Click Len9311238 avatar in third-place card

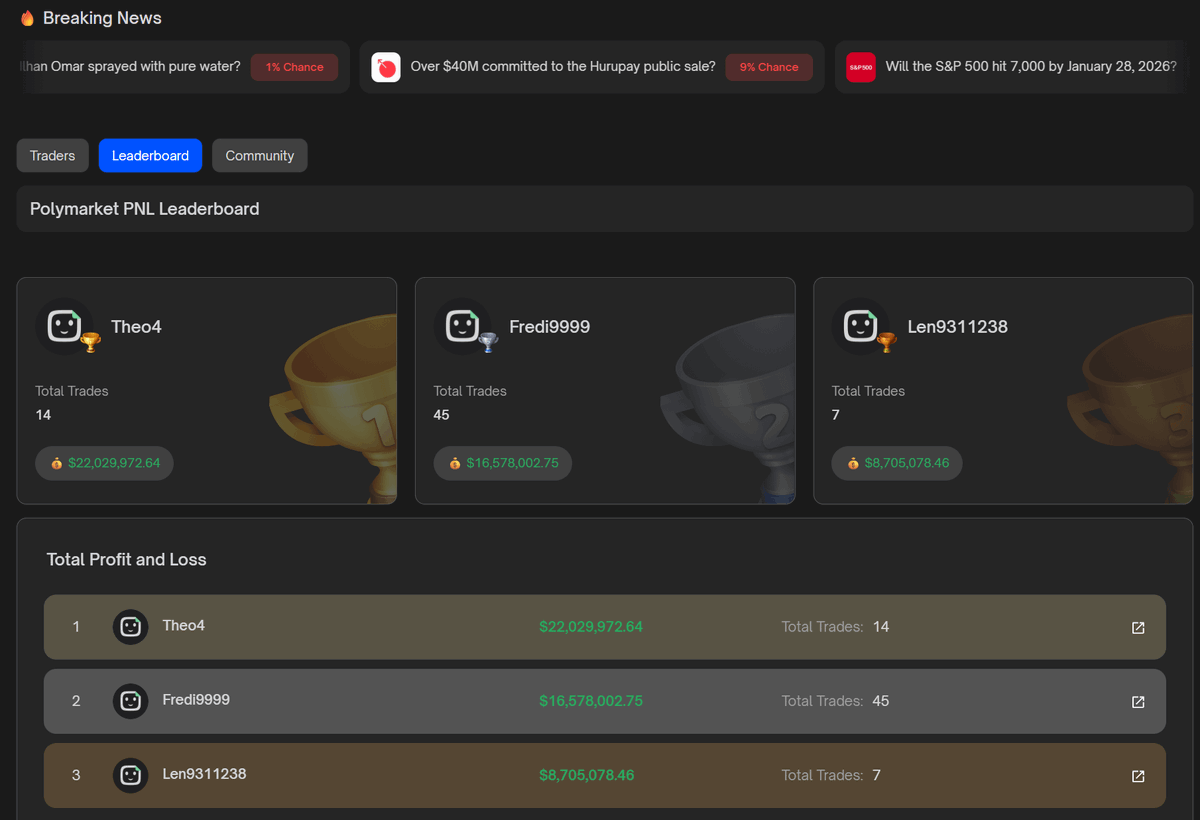860,326
